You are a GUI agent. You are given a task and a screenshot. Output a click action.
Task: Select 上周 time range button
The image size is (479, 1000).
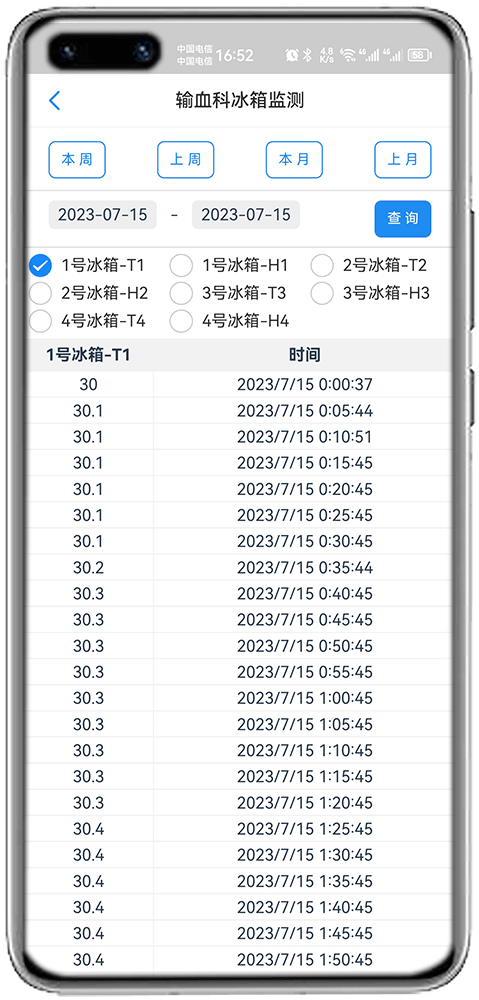point(186,159)
